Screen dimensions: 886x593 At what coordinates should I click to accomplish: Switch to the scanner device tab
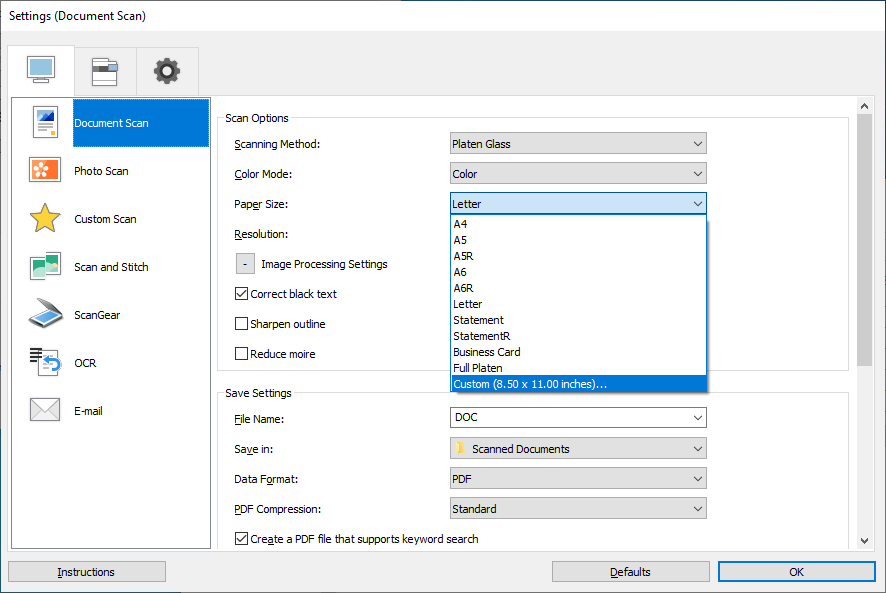click(104, 70)
